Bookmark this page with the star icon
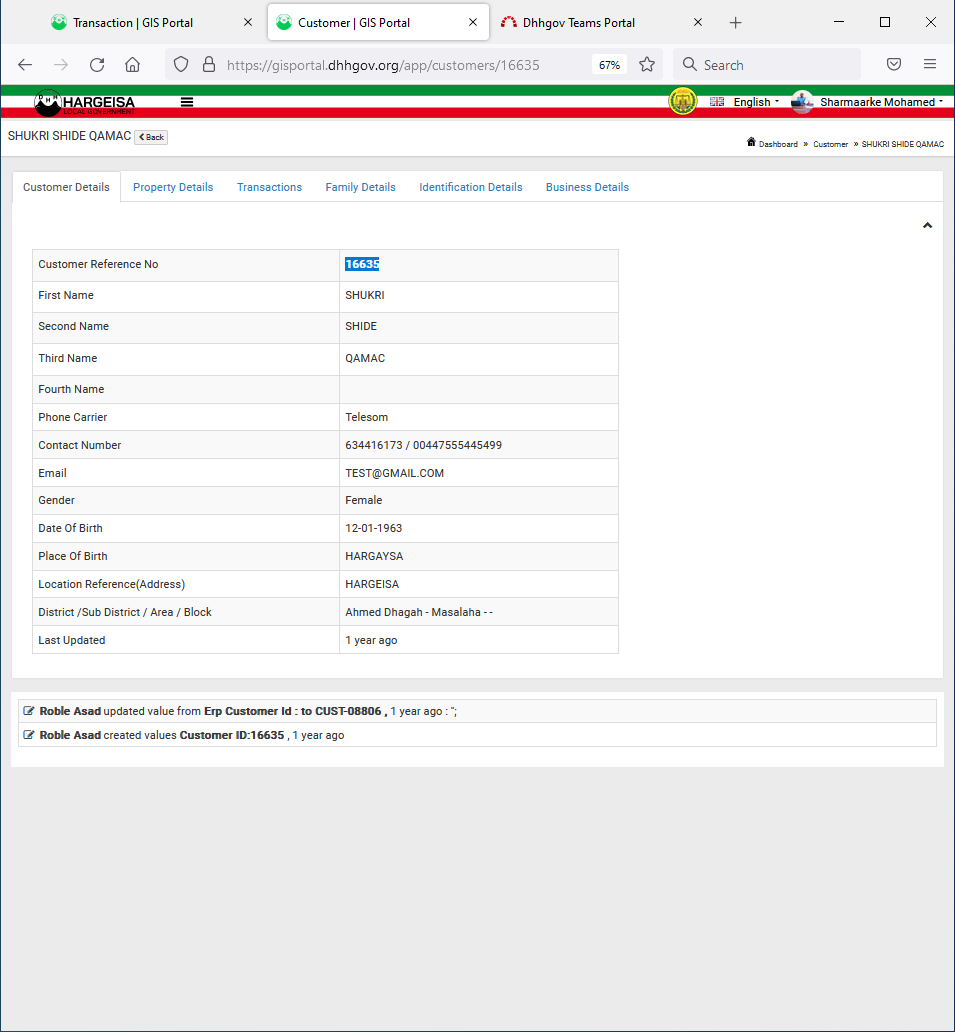The height and width of the screenshot is (1032, 955). tap(647, 64)
